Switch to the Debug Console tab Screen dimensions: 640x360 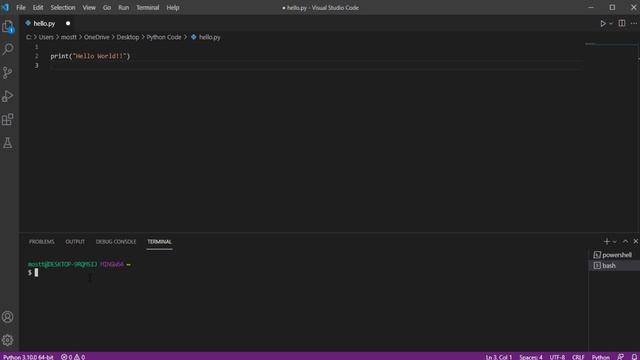116,242
